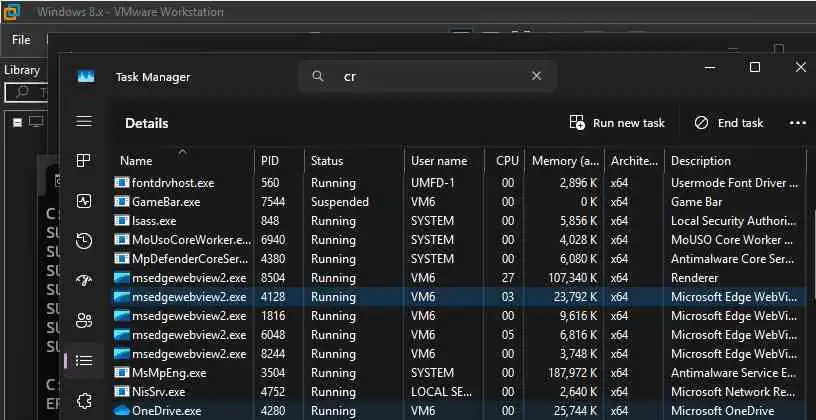Click the Library search box in VMware
The height and width of the screenshot is (420, 816).
26,93
